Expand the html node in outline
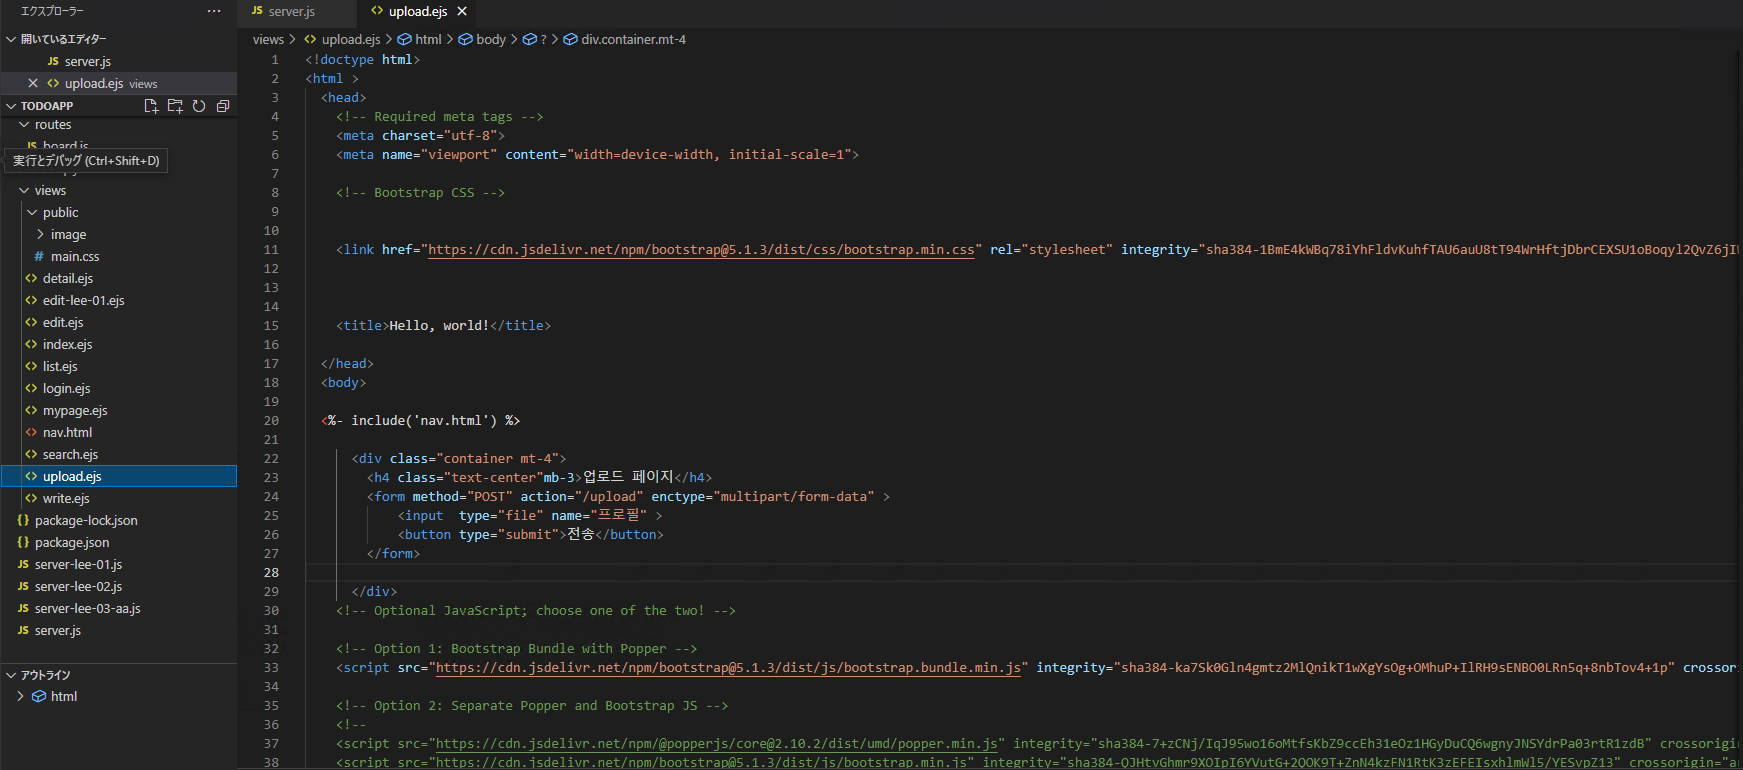The image size is (1743, 770). tap(20, 697)
